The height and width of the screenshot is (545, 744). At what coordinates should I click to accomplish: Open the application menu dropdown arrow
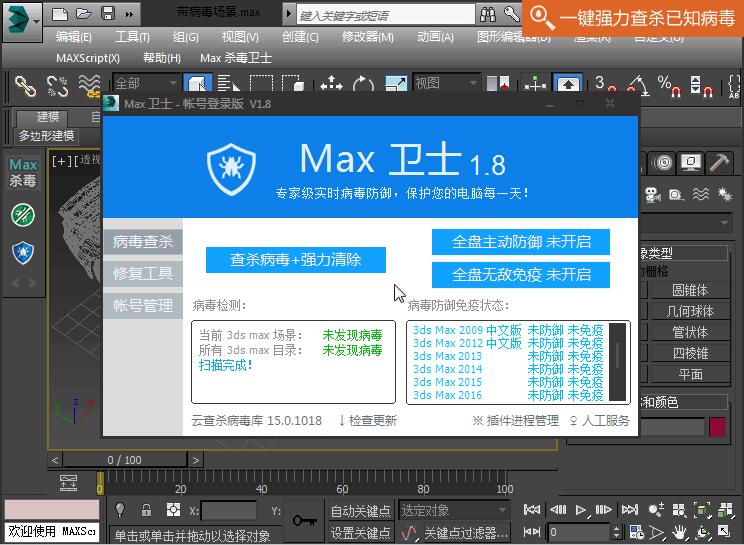click(37, 21)
